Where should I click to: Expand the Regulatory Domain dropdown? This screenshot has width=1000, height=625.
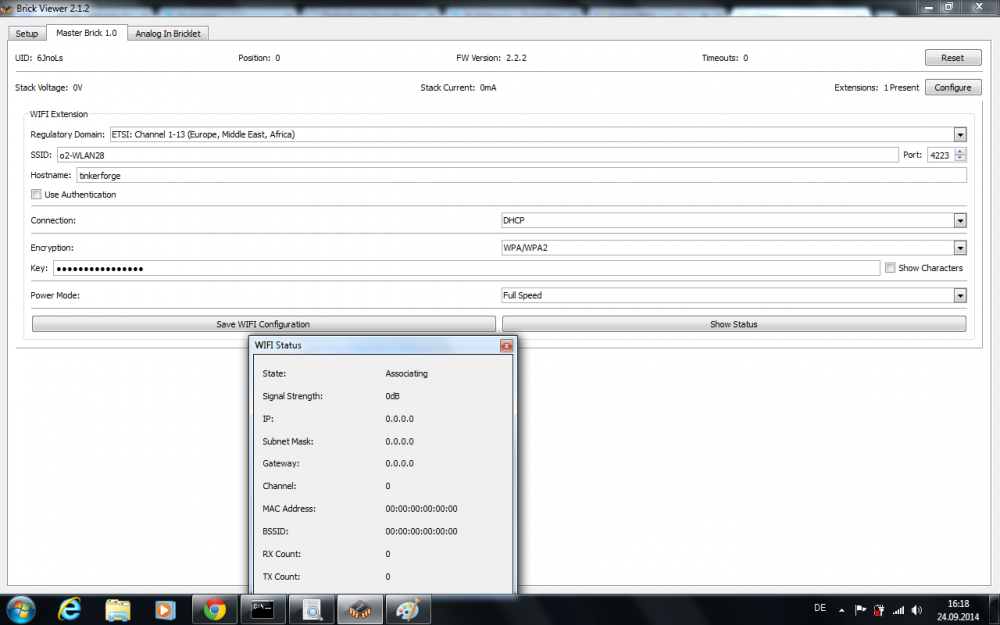[x=960, y=134]
